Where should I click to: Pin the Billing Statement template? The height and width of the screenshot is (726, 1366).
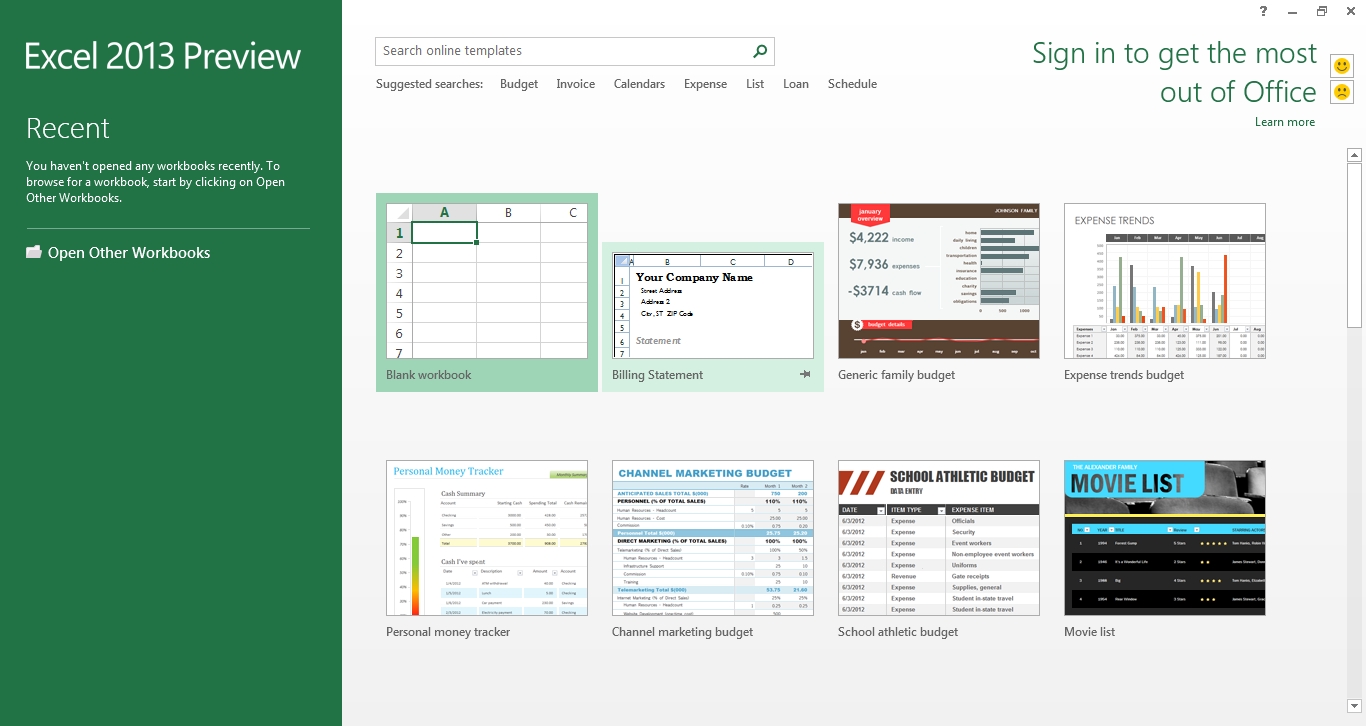tap(805, 375)
